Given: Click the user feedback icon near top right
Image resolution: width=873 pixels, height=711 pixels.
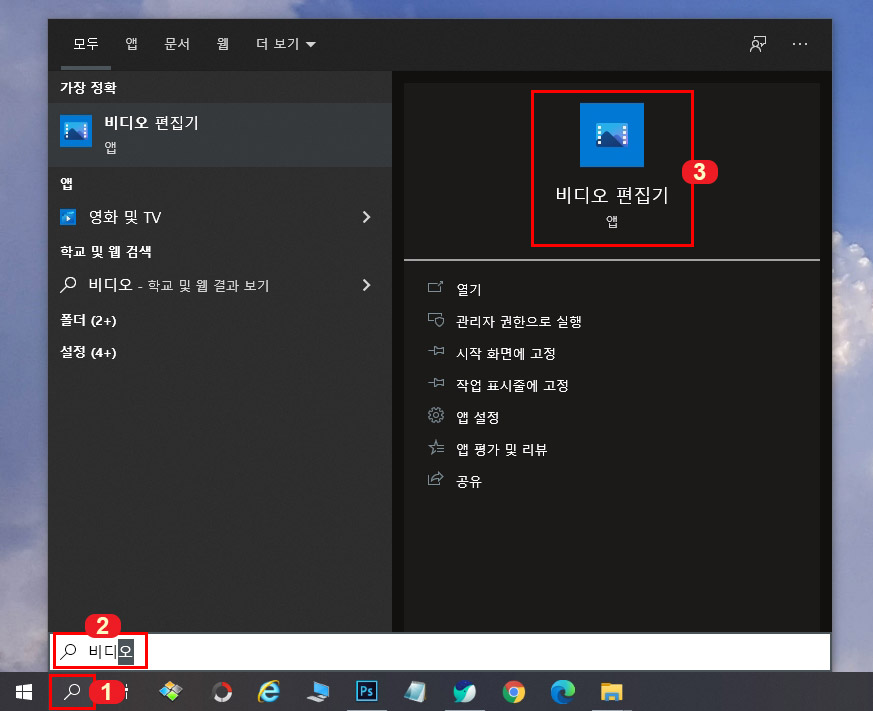Looking at the screenshot, I should coord(757,44).
